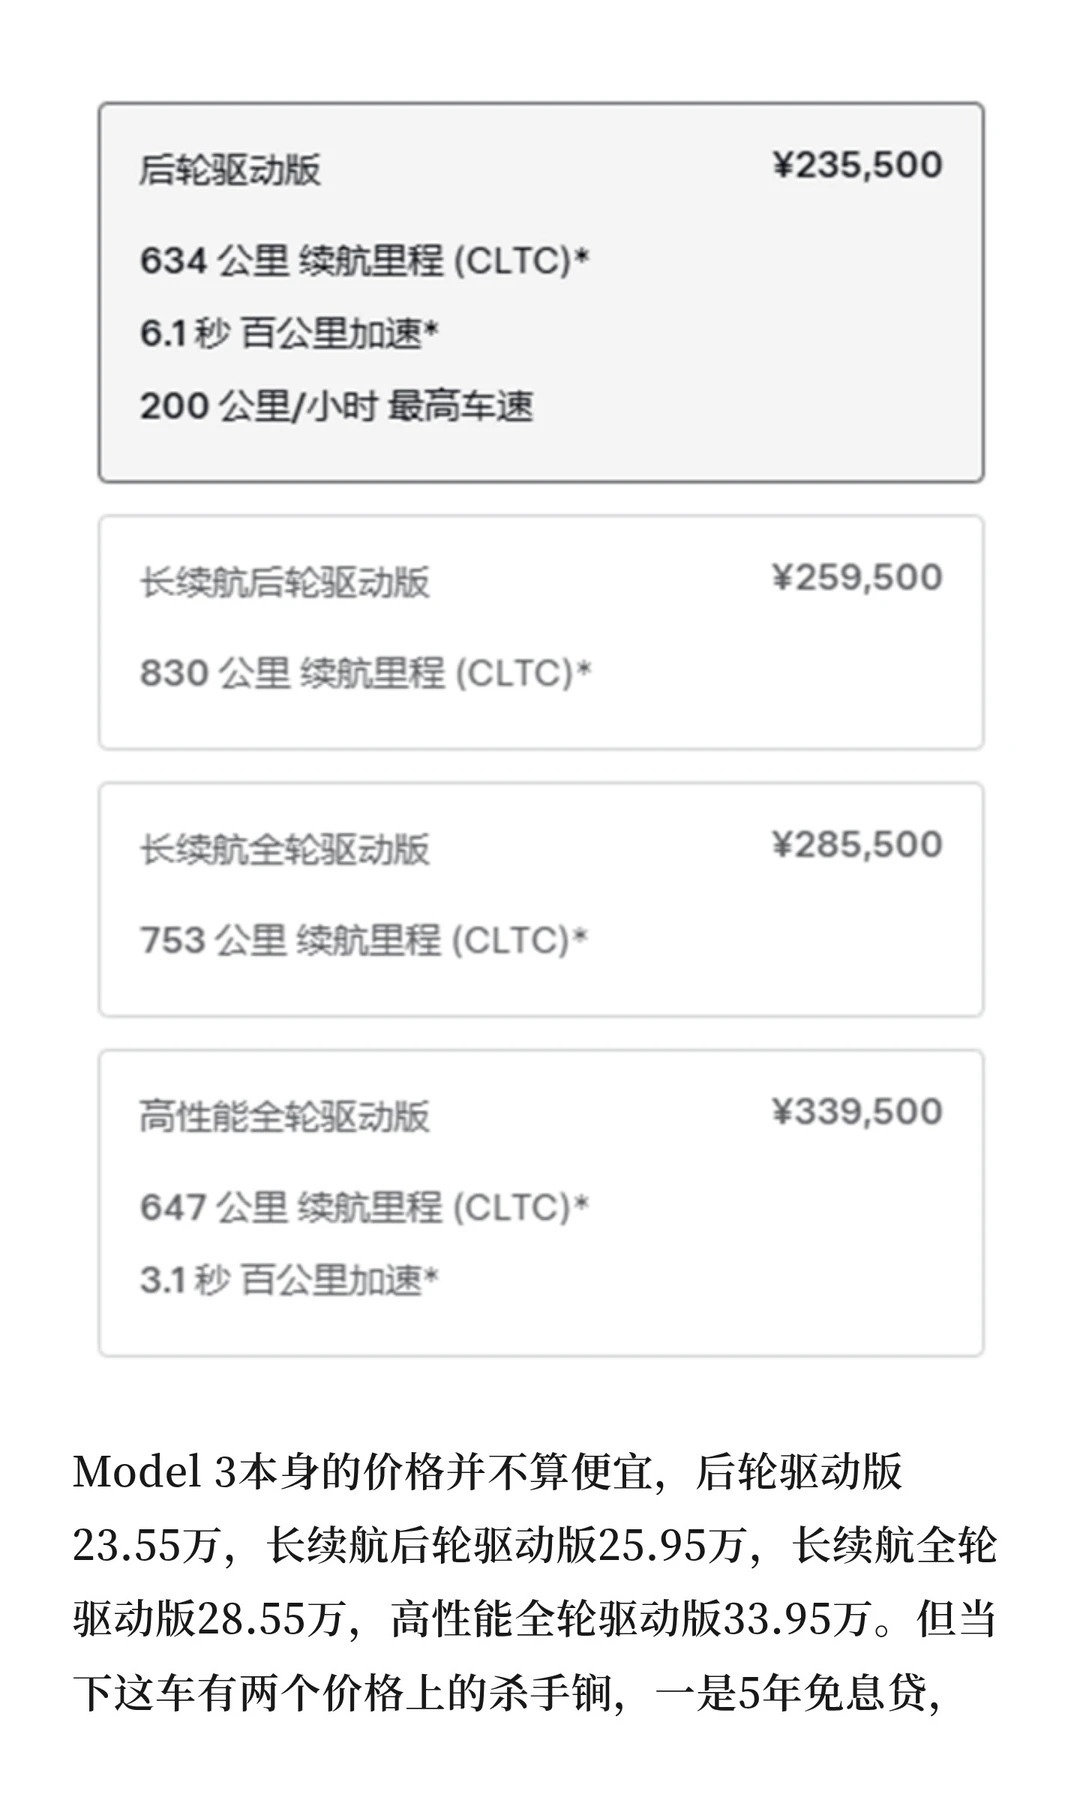Select the 长续航后轮驱动版 option card
Screen dimensions: 1080x1800
click(541, 632)
